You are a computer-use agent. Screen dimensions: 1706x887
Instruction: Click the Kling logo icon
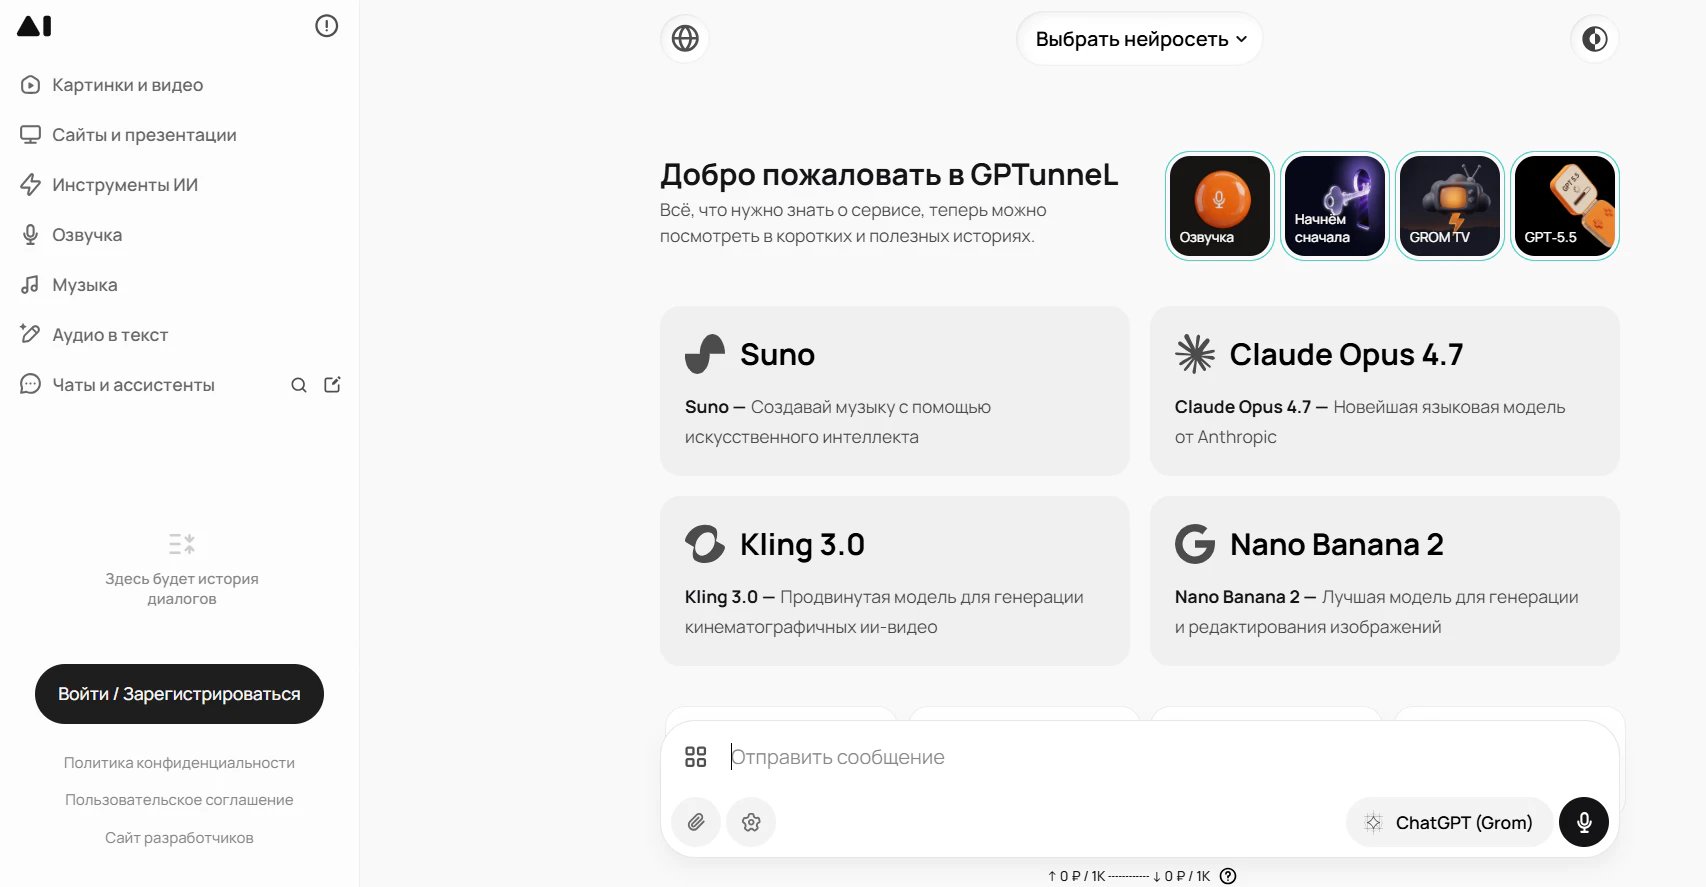[x=705, y=544]
